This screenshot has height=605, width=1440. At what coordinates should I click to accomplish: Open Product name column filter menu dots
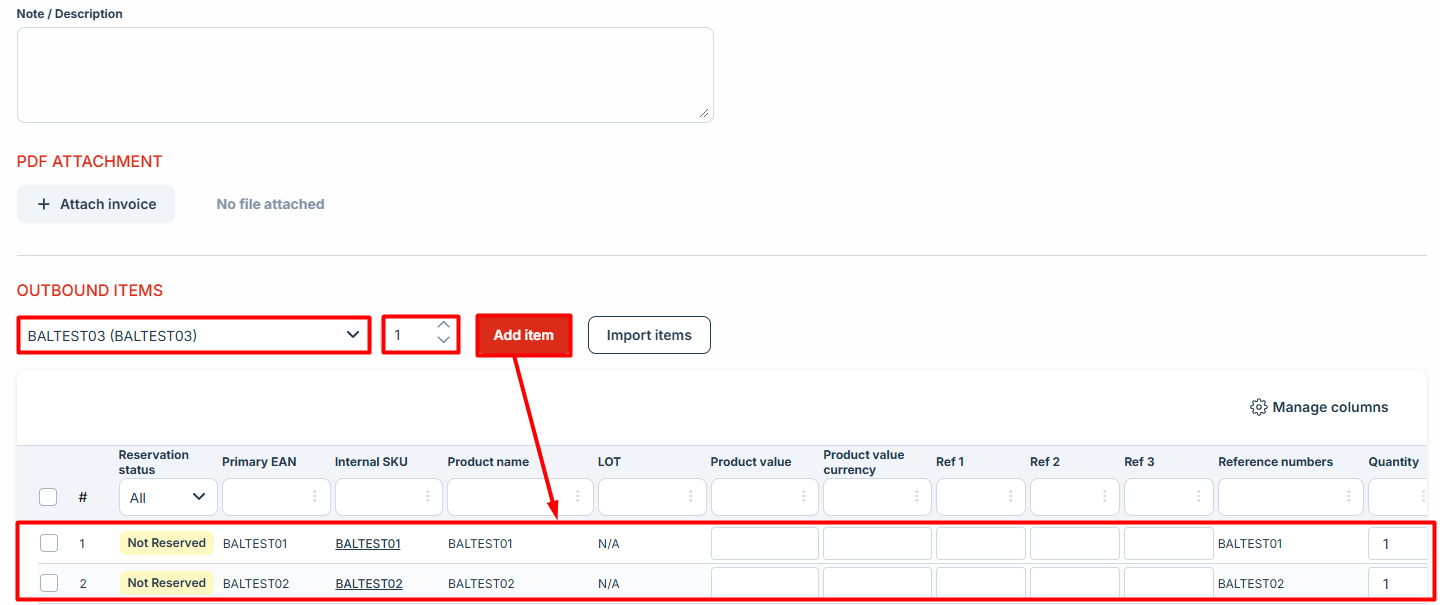pyautogui.click(x=578, y=496)
